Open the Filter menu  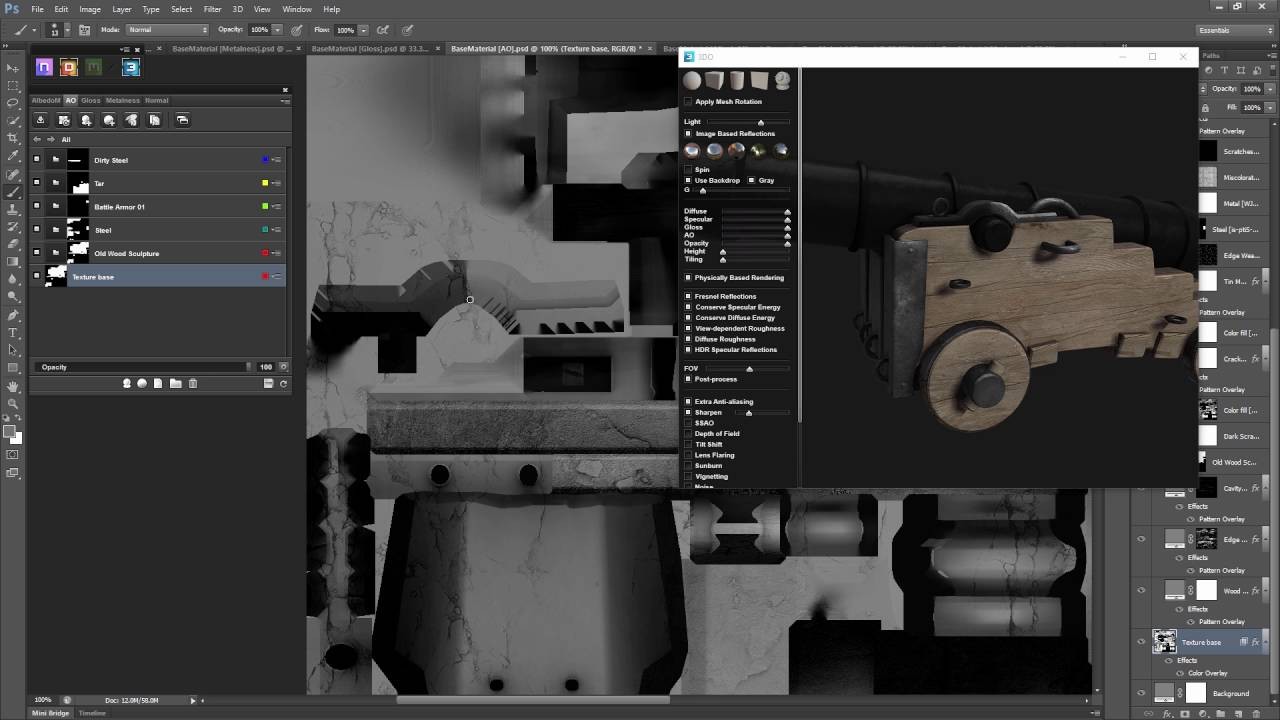point(213,9)
